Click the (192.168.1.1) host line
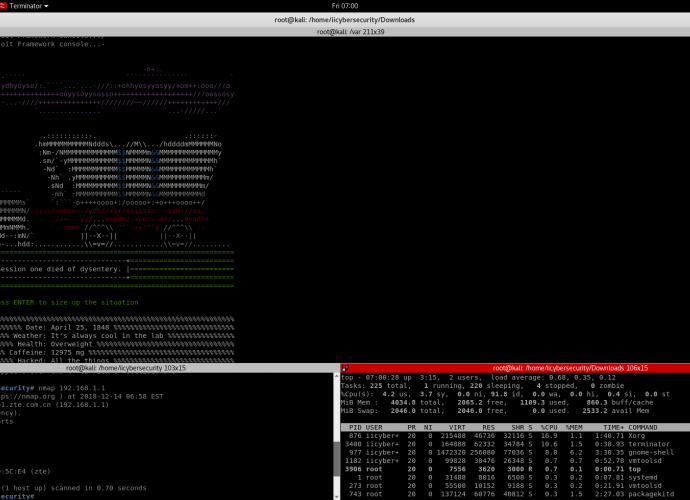690x500 pixels. pyautogui.click(x=54, y=404)
